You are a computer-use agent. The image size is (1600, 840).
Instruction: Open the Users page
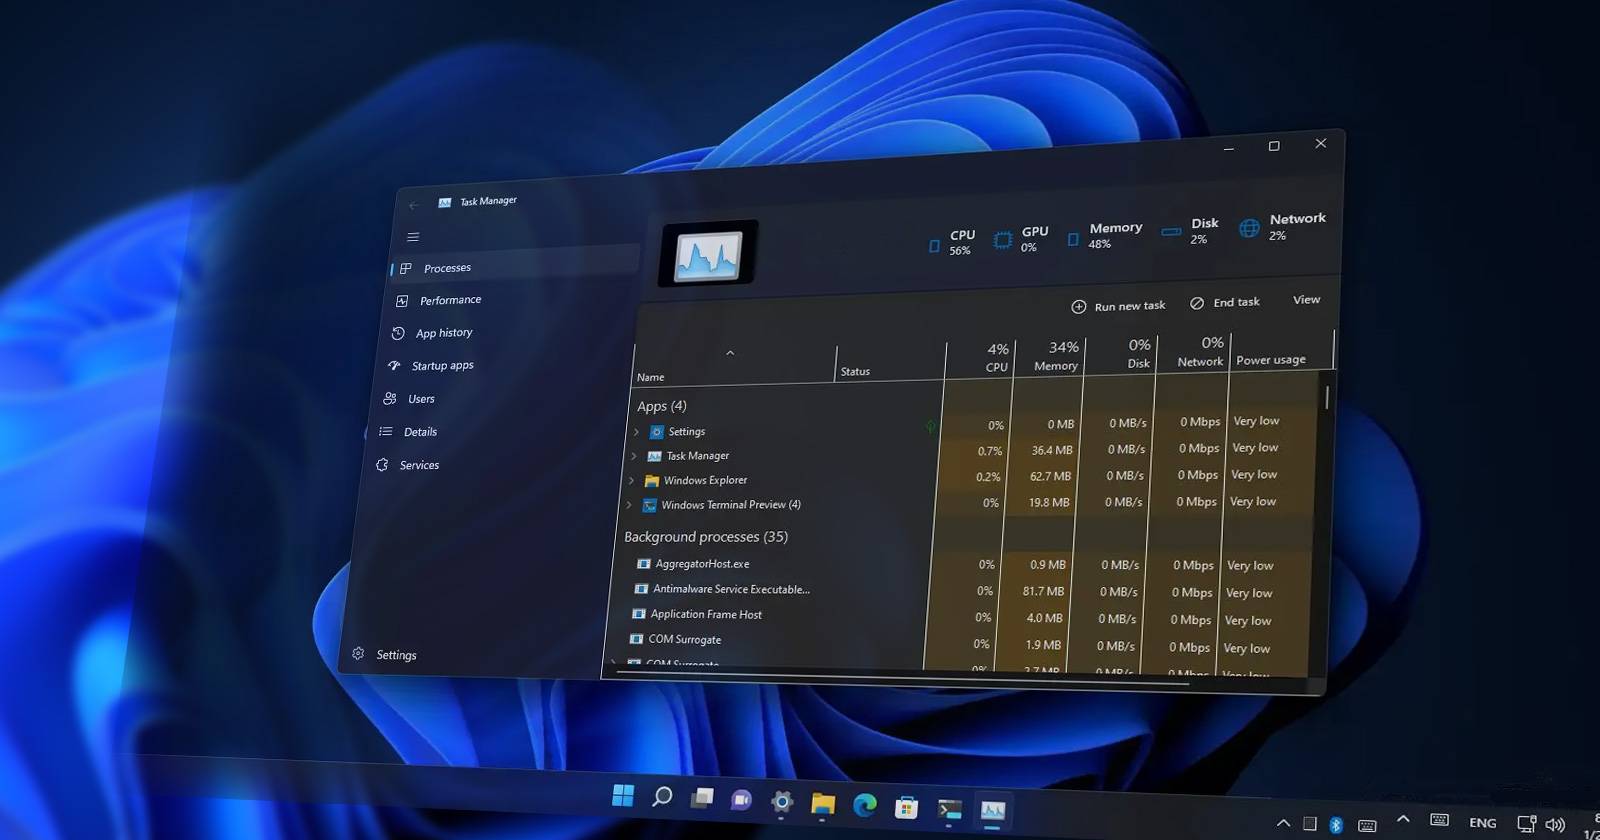[x=421, y=399]
